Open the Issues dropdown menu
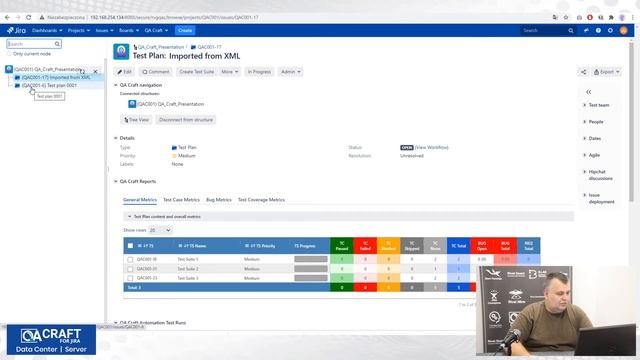Image resolution: width=640 pixels, height=360 pixels. click(x=104, y=31)
